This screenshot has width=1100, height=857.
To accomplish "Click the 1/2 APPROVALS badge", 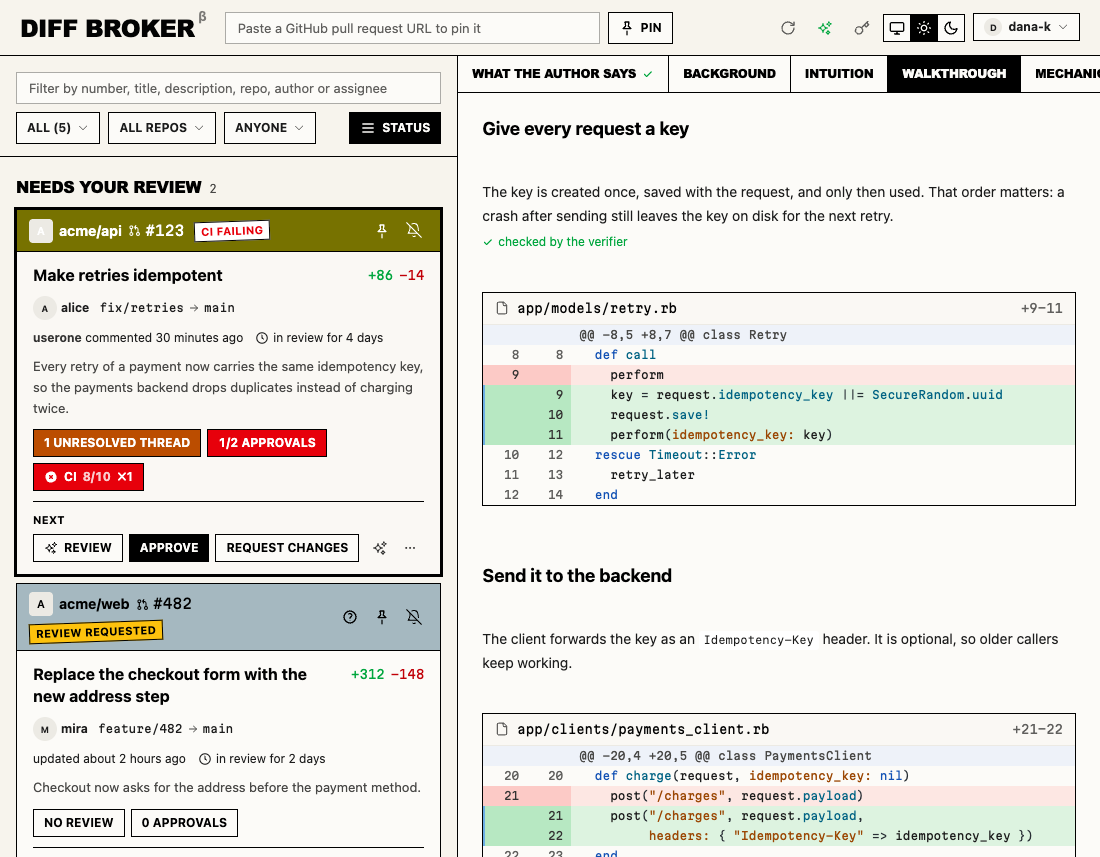I will point(267,443).
